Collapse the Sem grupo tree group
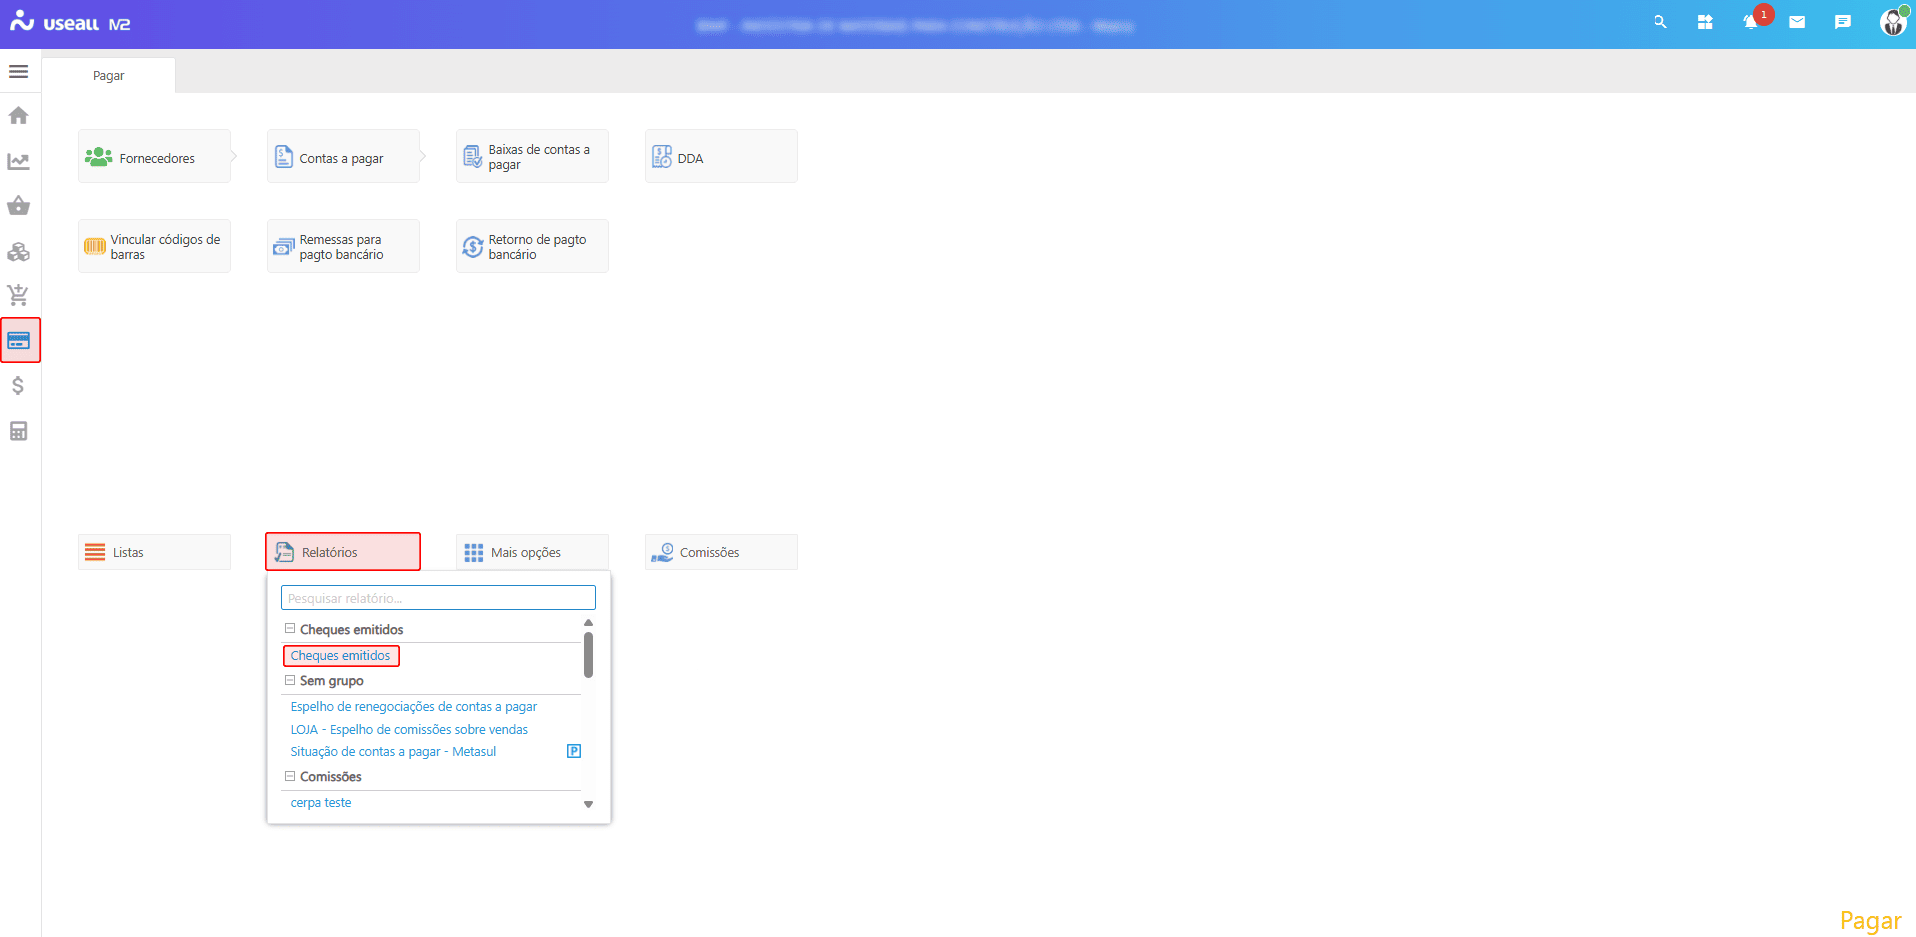Viewport: 1916px width, 937px height. (290, 680)
